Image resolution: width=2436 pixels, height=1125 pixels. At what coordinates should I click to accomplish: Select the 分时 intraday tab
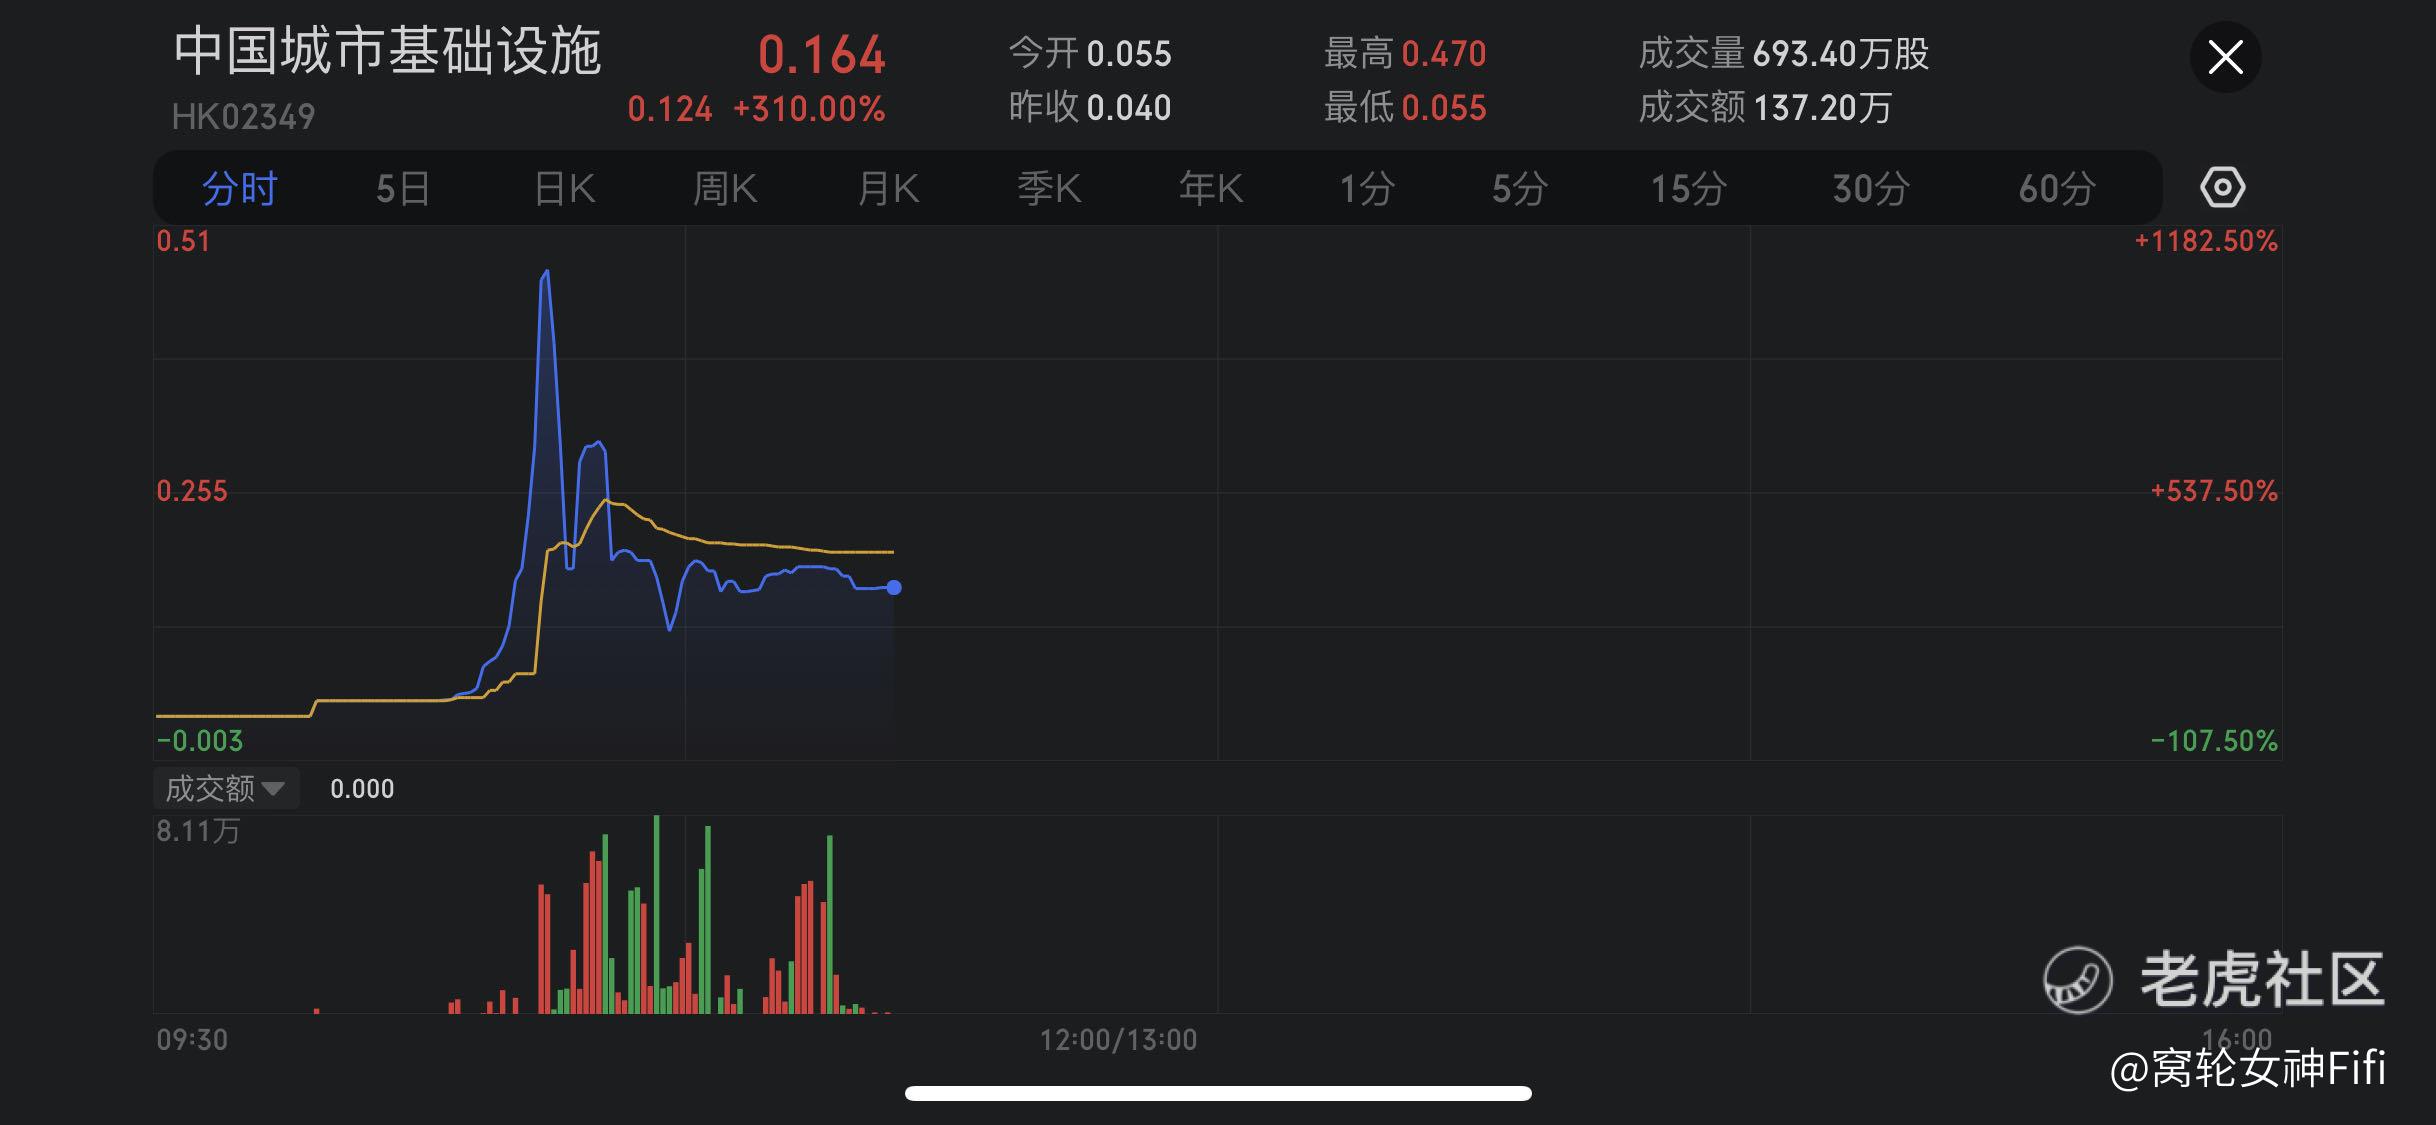(239, 188)
